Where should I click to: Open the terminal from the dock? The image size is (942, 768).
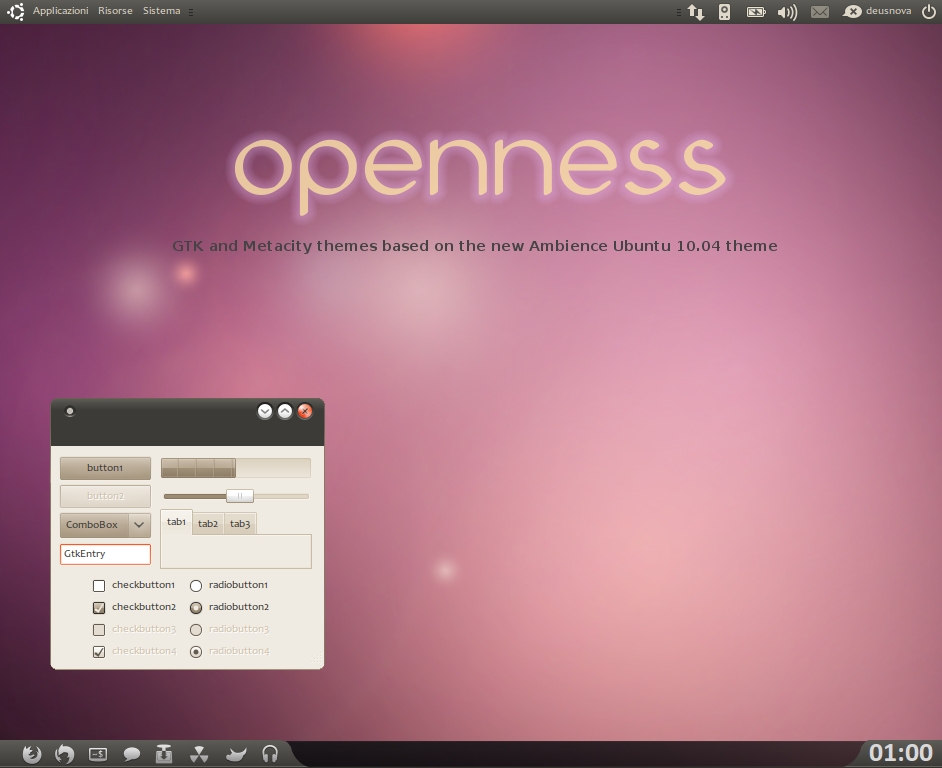click(x=98, y=754)
